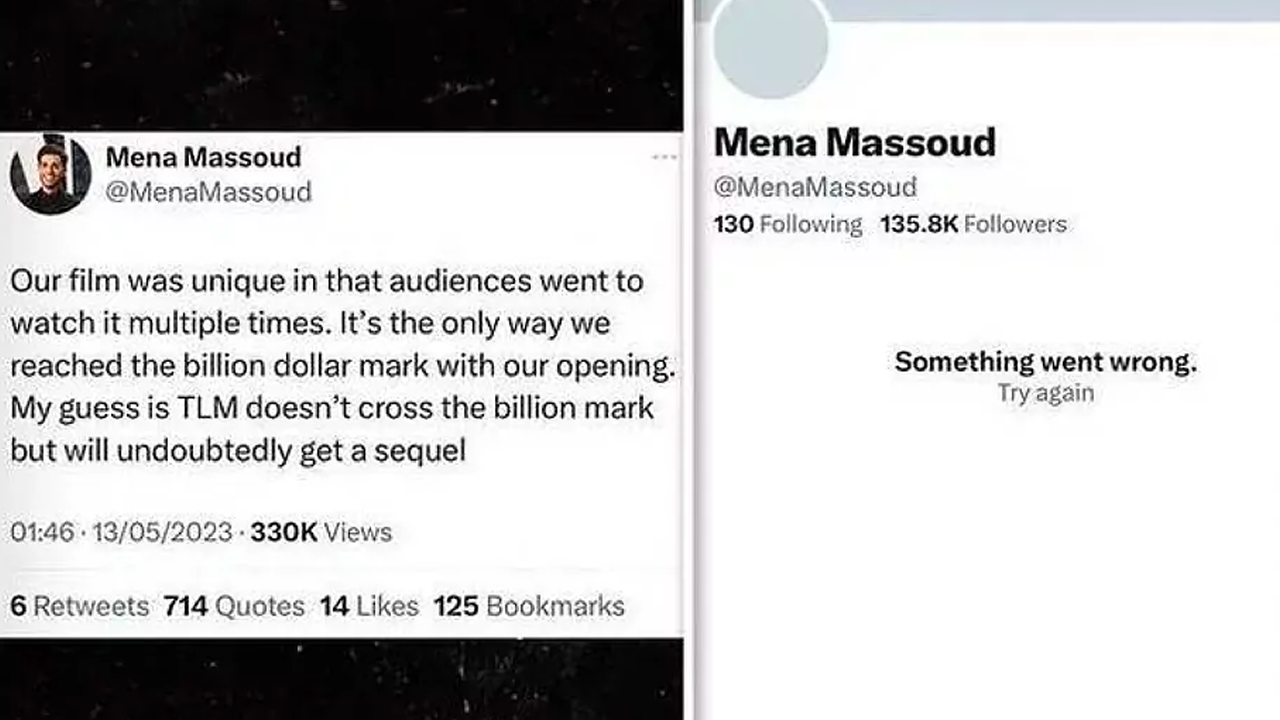1280x720 pixels.
Task: Click the tweet author's profile picture
Action: 51,174
